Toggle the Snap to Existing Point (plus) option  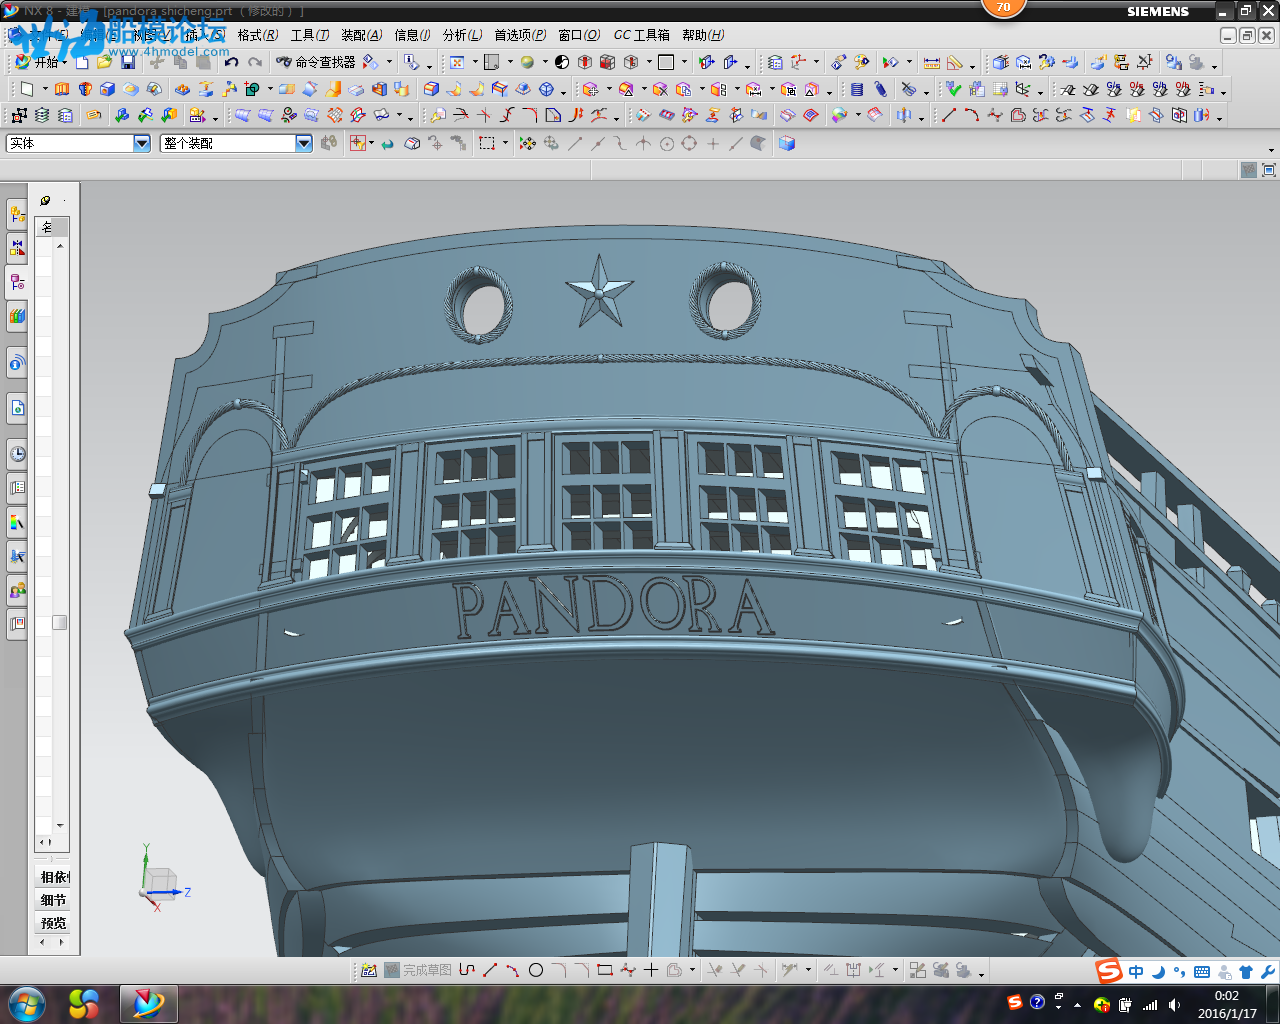click(x=713, y=143)
